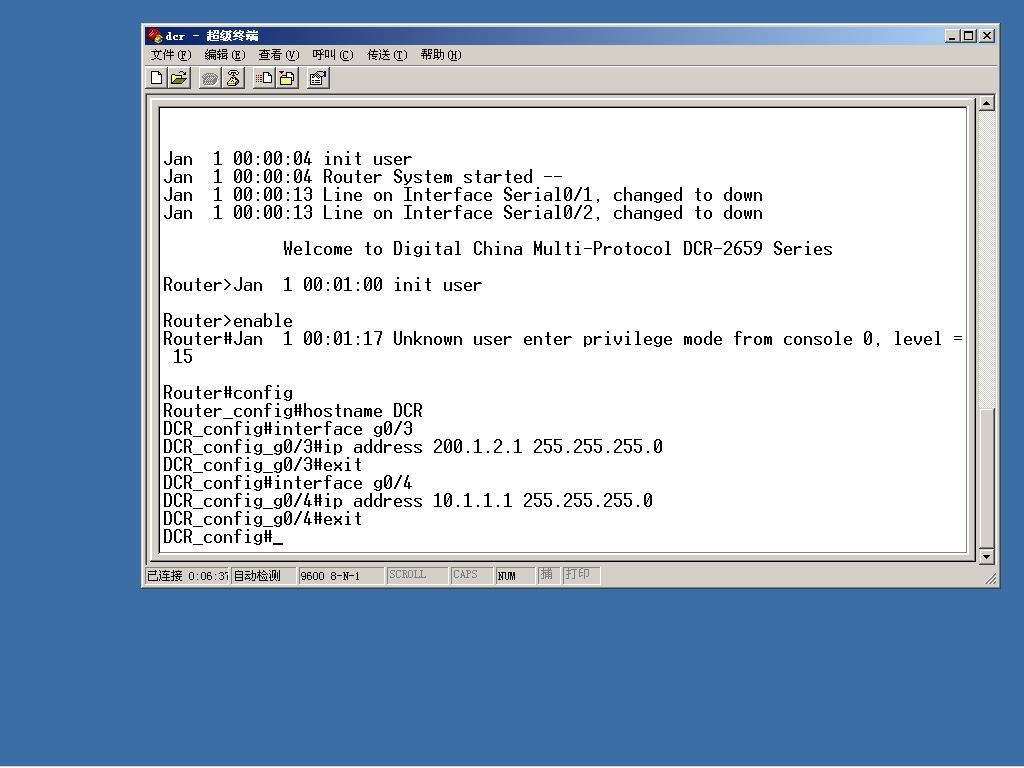Click the scrollbar down arrow
The width and height of the screenshot is (1024, 768).
click(986, 556)
